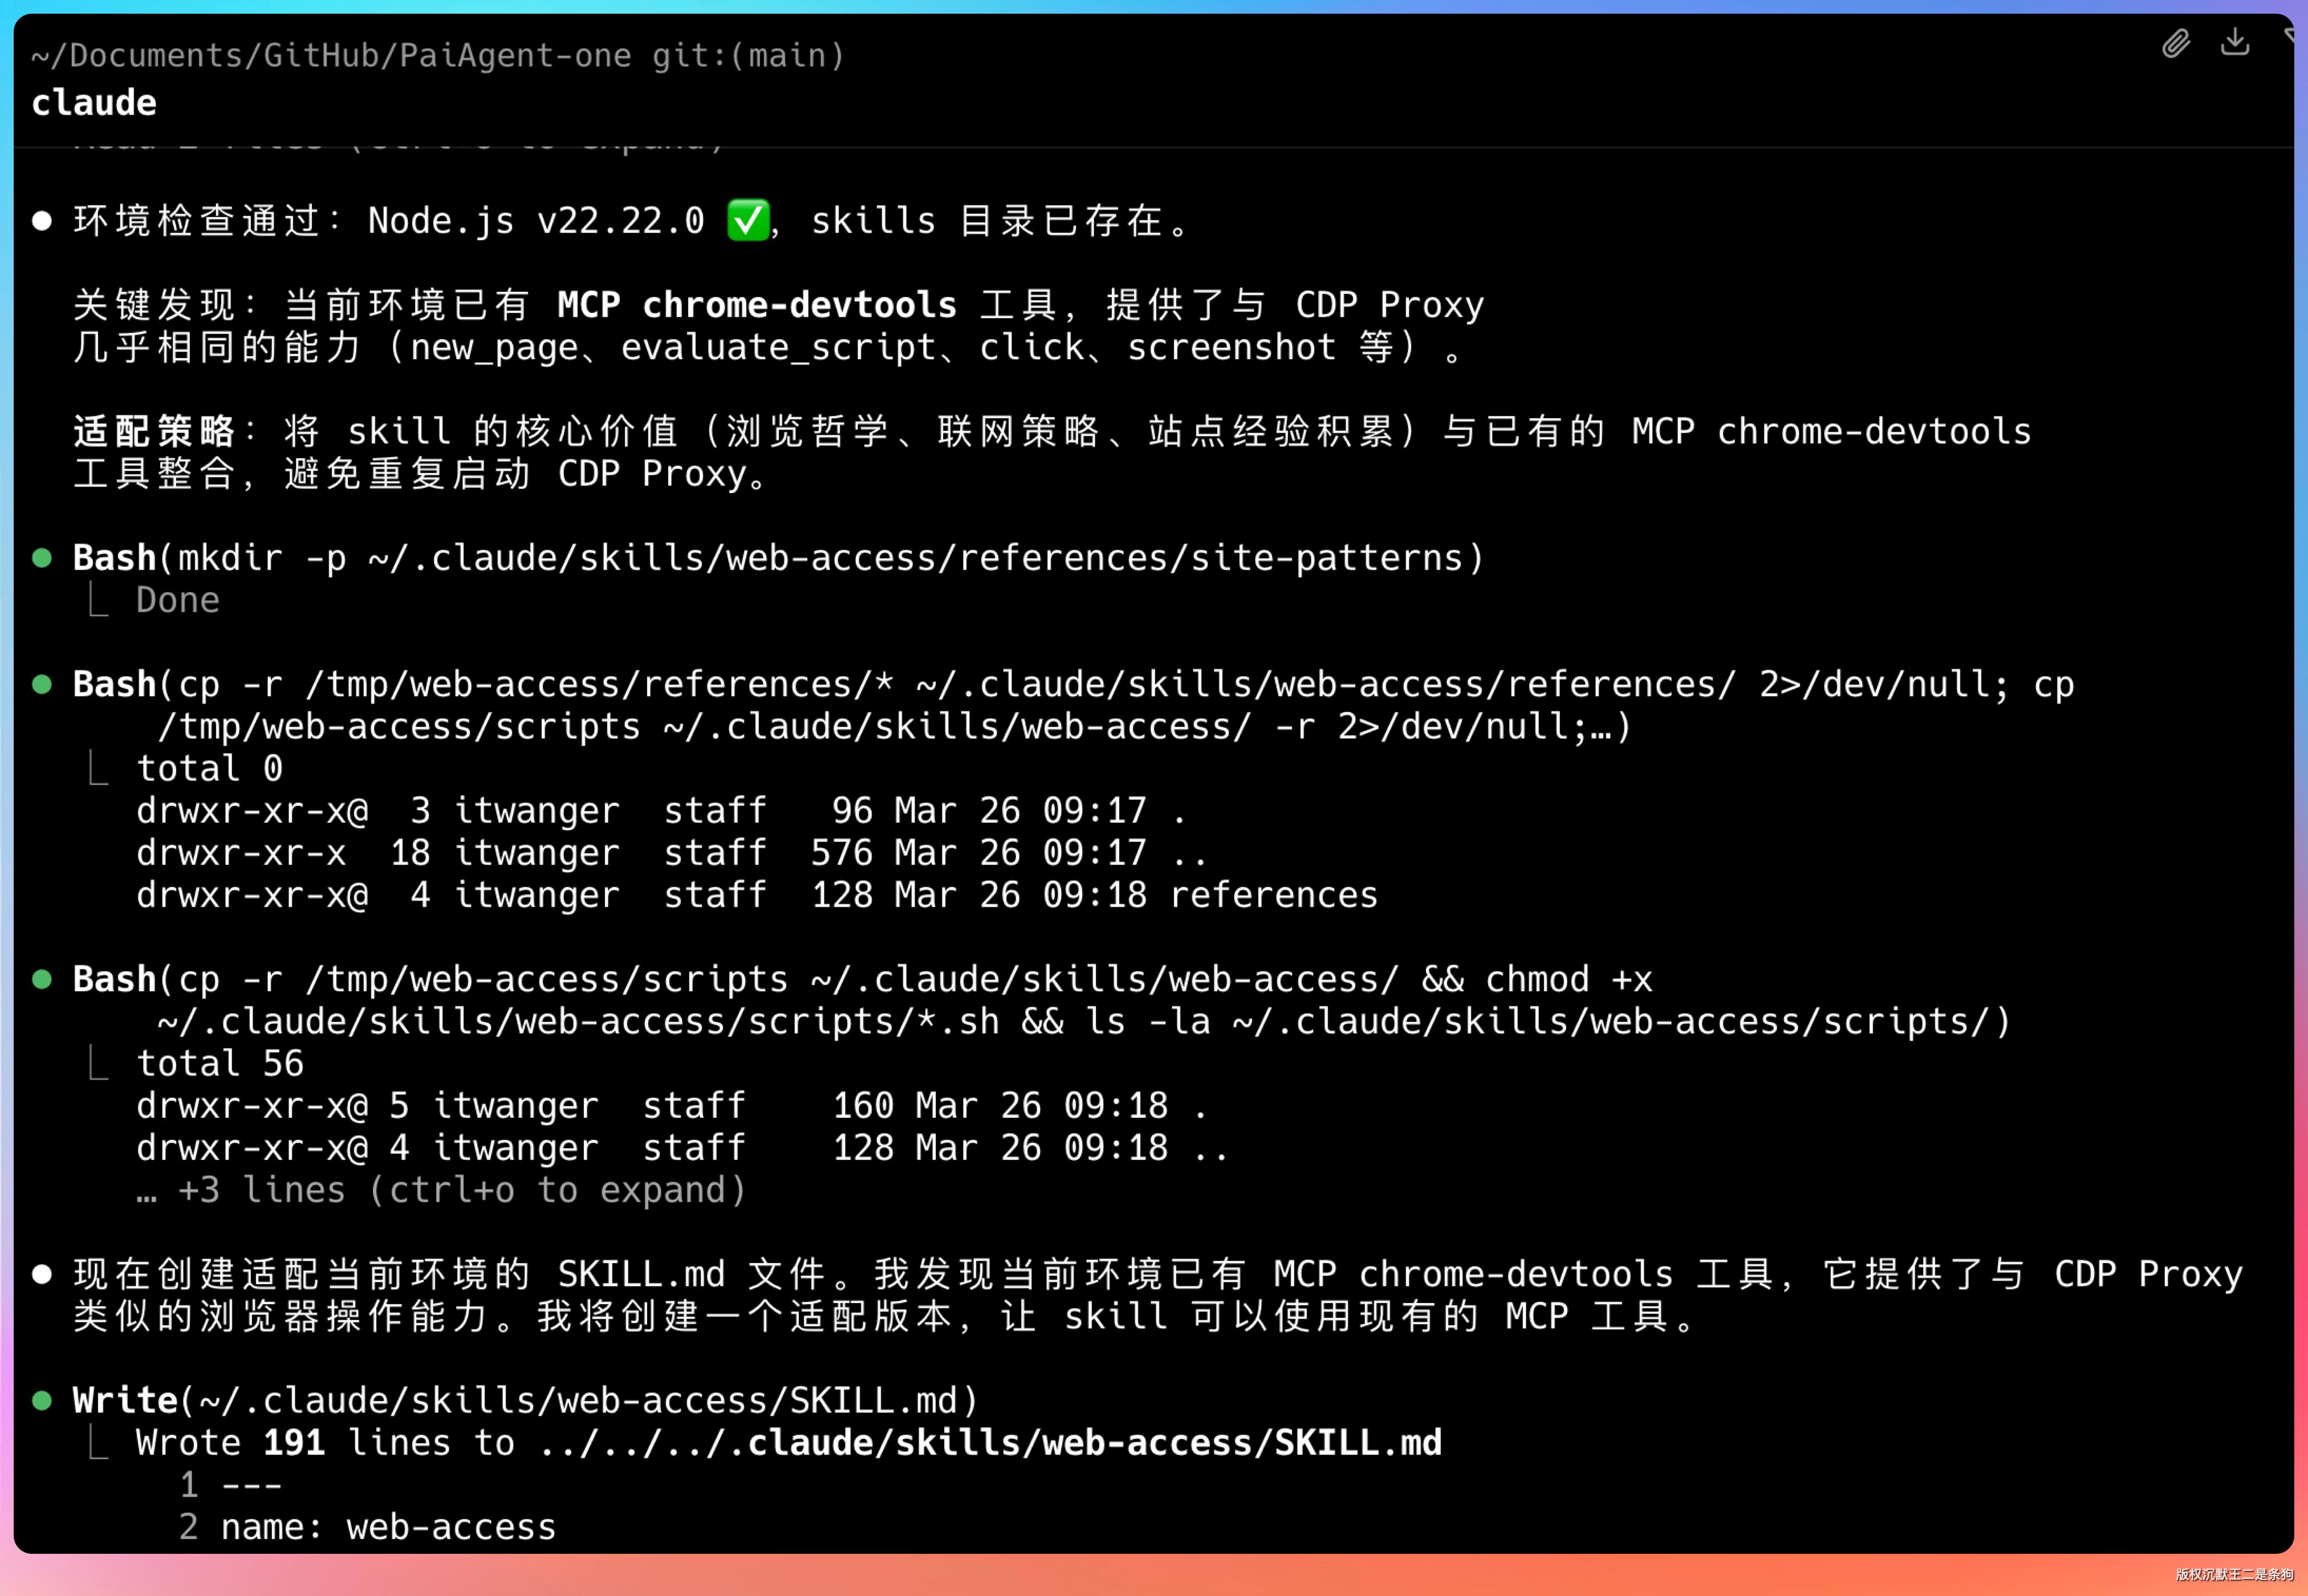Click the tree connector next to 'Done'
This screenshot has width=2308, height=1596.
[98, 600]
